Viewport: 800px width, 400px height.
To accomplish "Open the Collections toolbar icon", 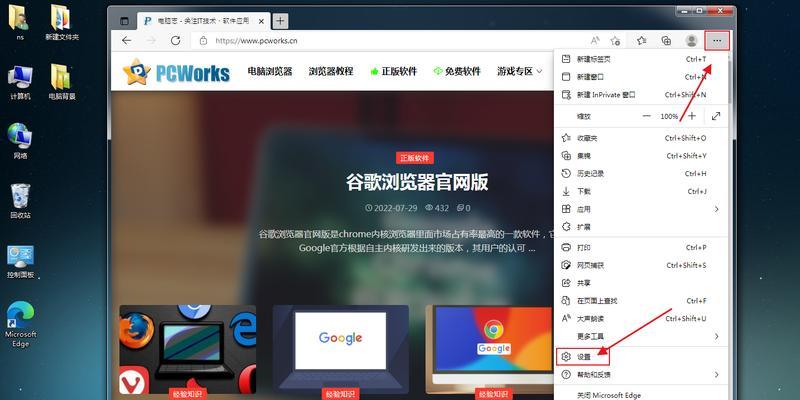I will pyautogui.click(x=666, y=41).
